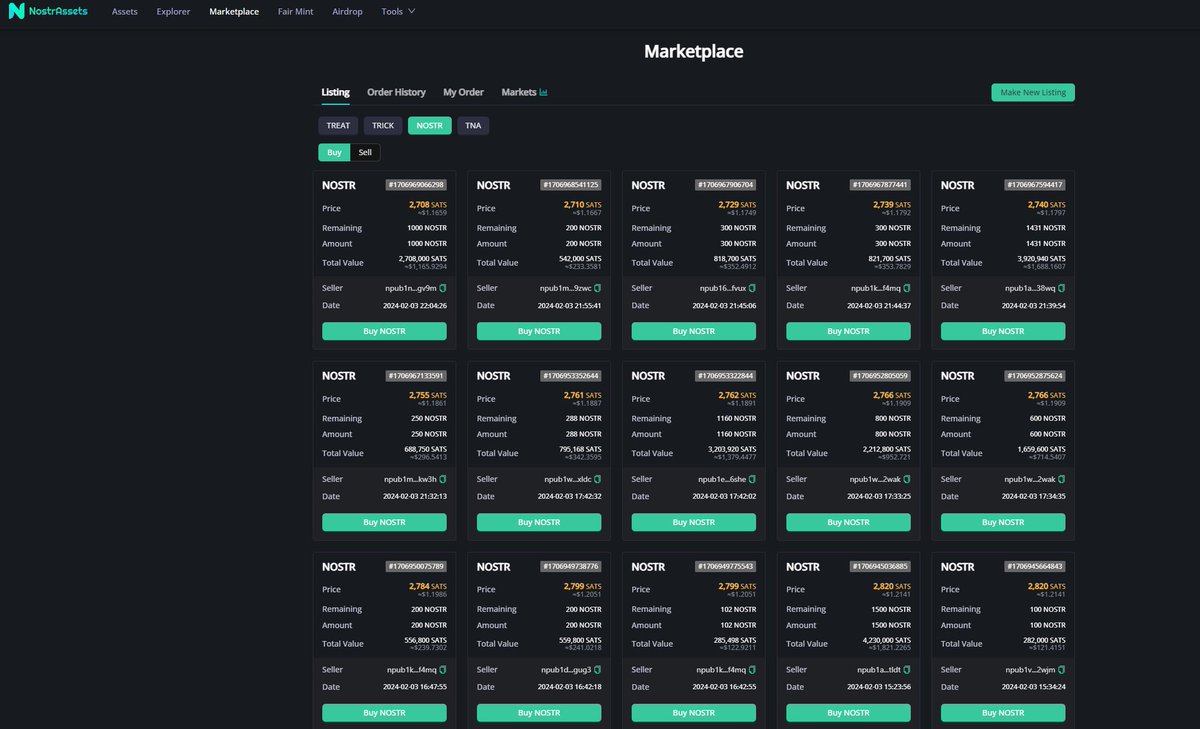Filter listings by TRICK token
Viewport: 1200px width, 729px height.
pos(383,125)
